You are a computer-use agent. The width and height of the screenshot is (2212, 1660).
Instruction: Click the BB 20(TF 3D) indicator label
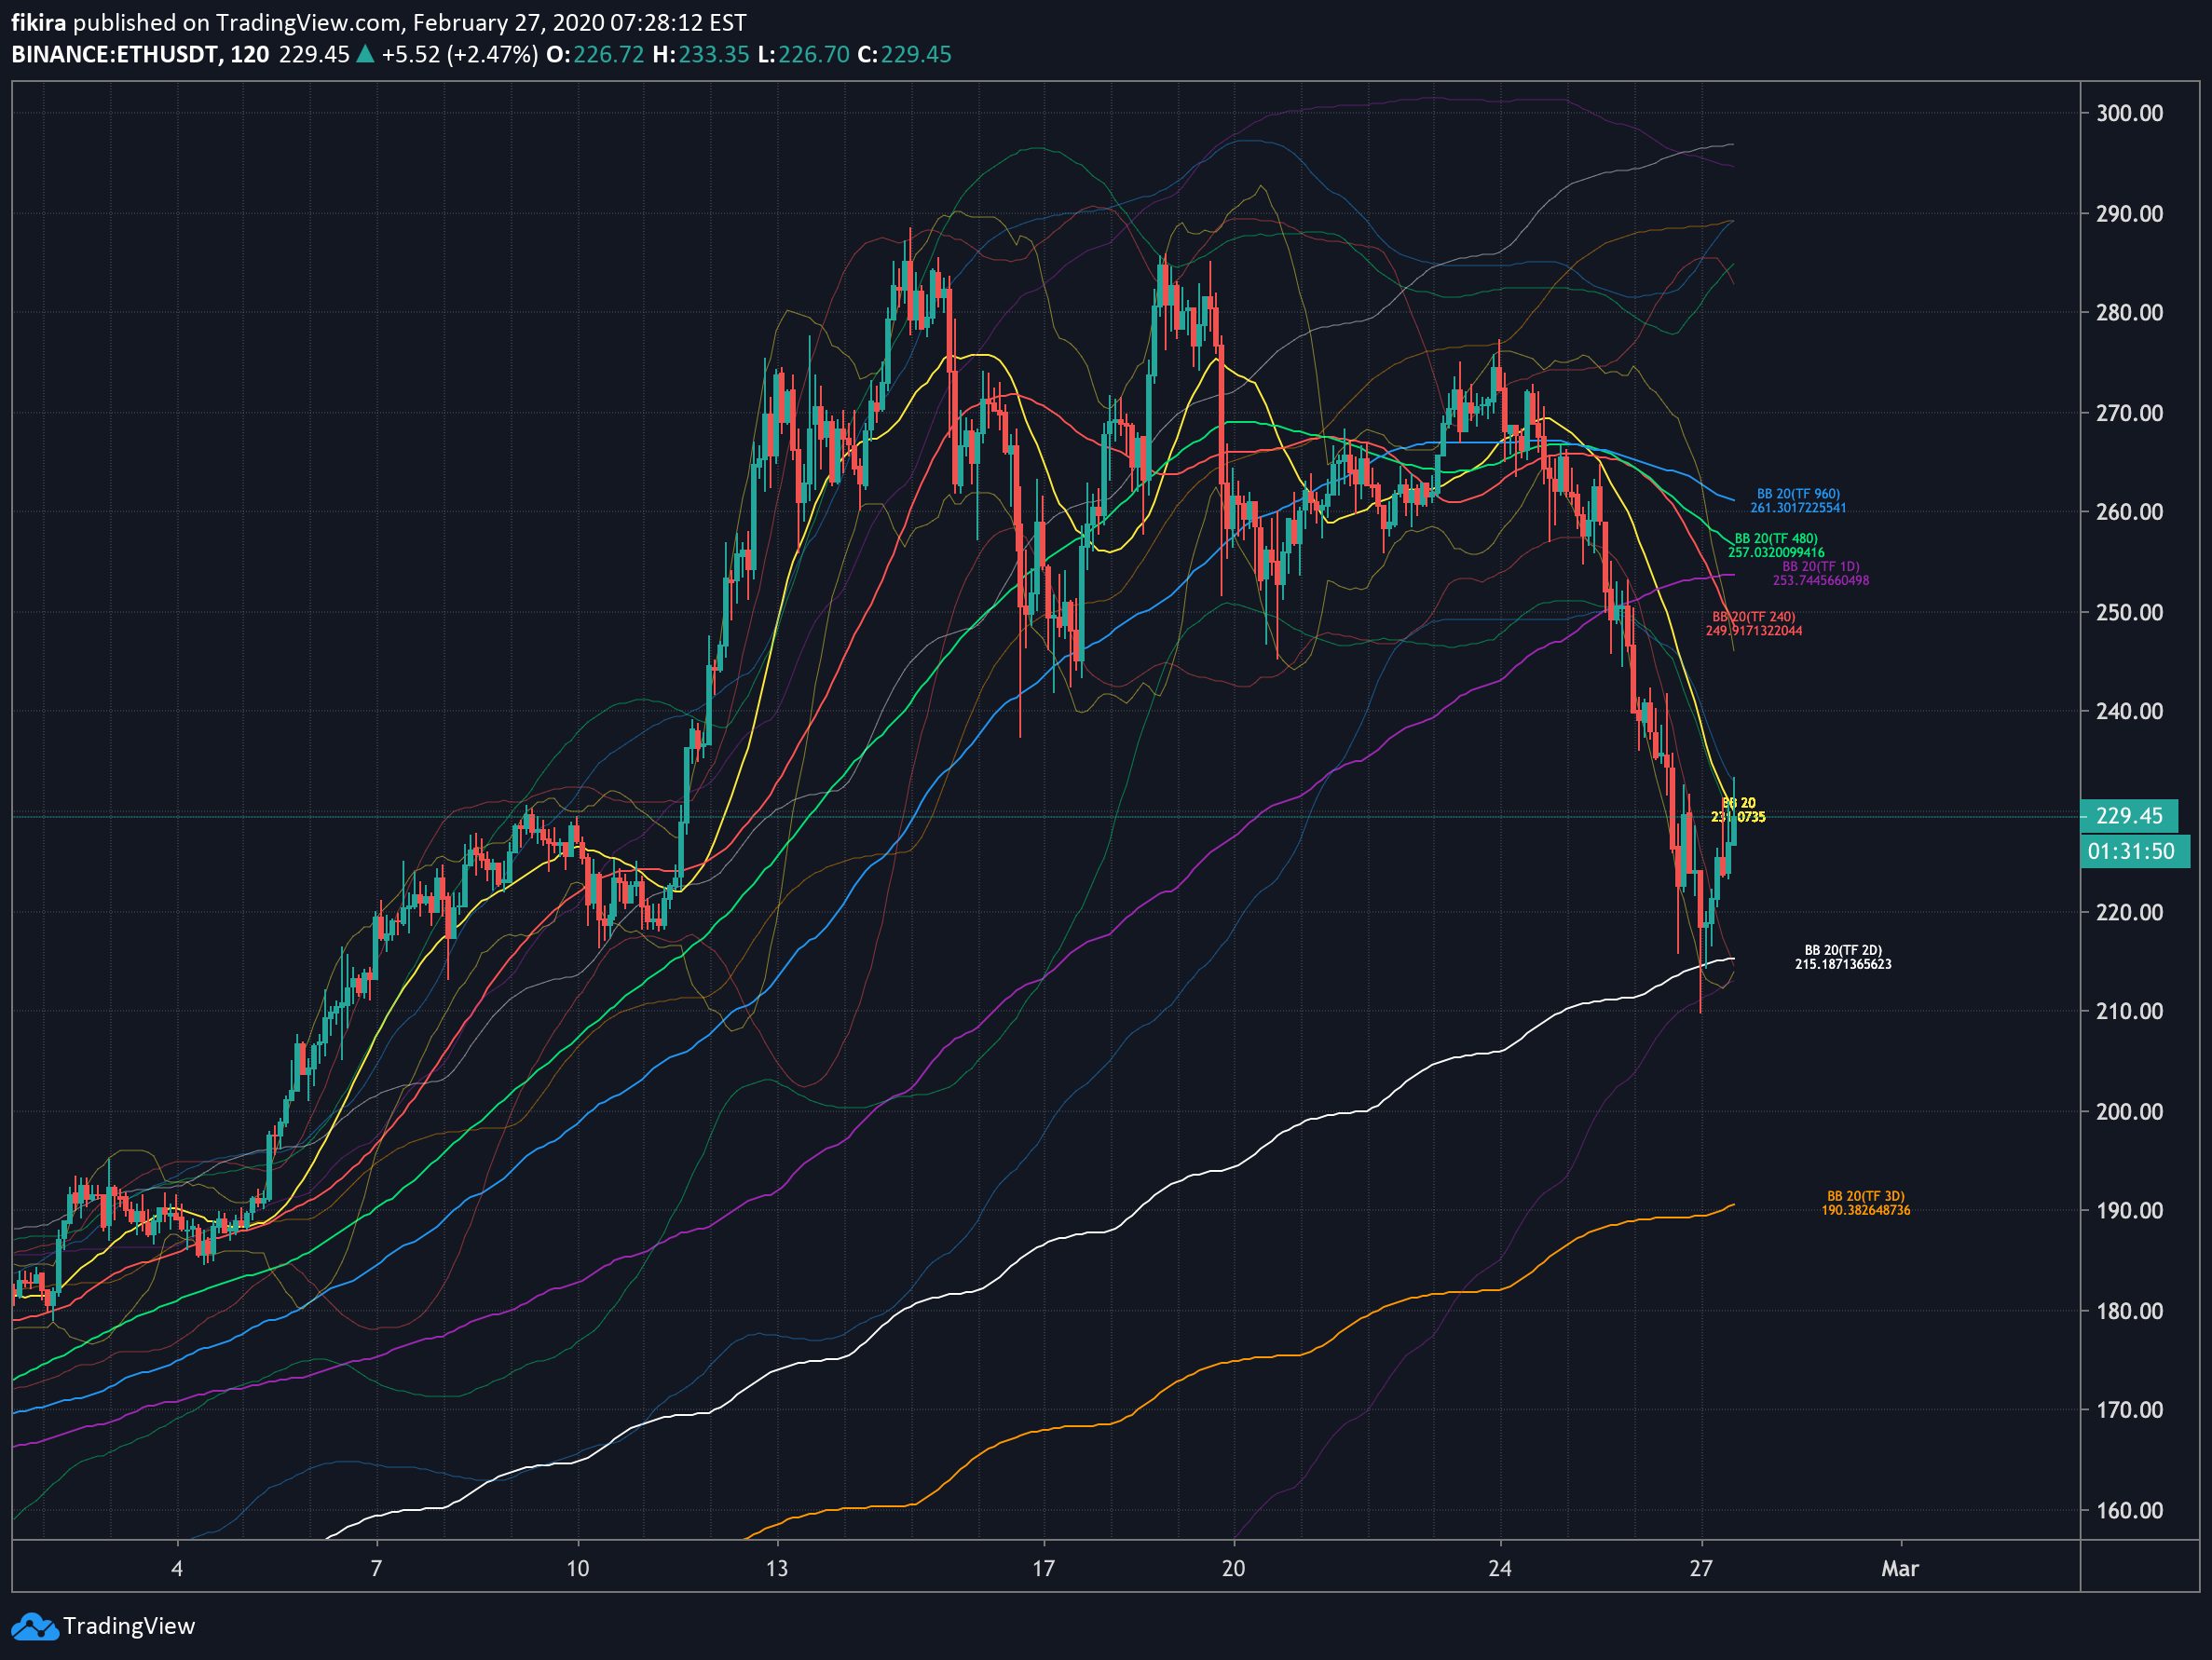(x=1866, y=1197)
